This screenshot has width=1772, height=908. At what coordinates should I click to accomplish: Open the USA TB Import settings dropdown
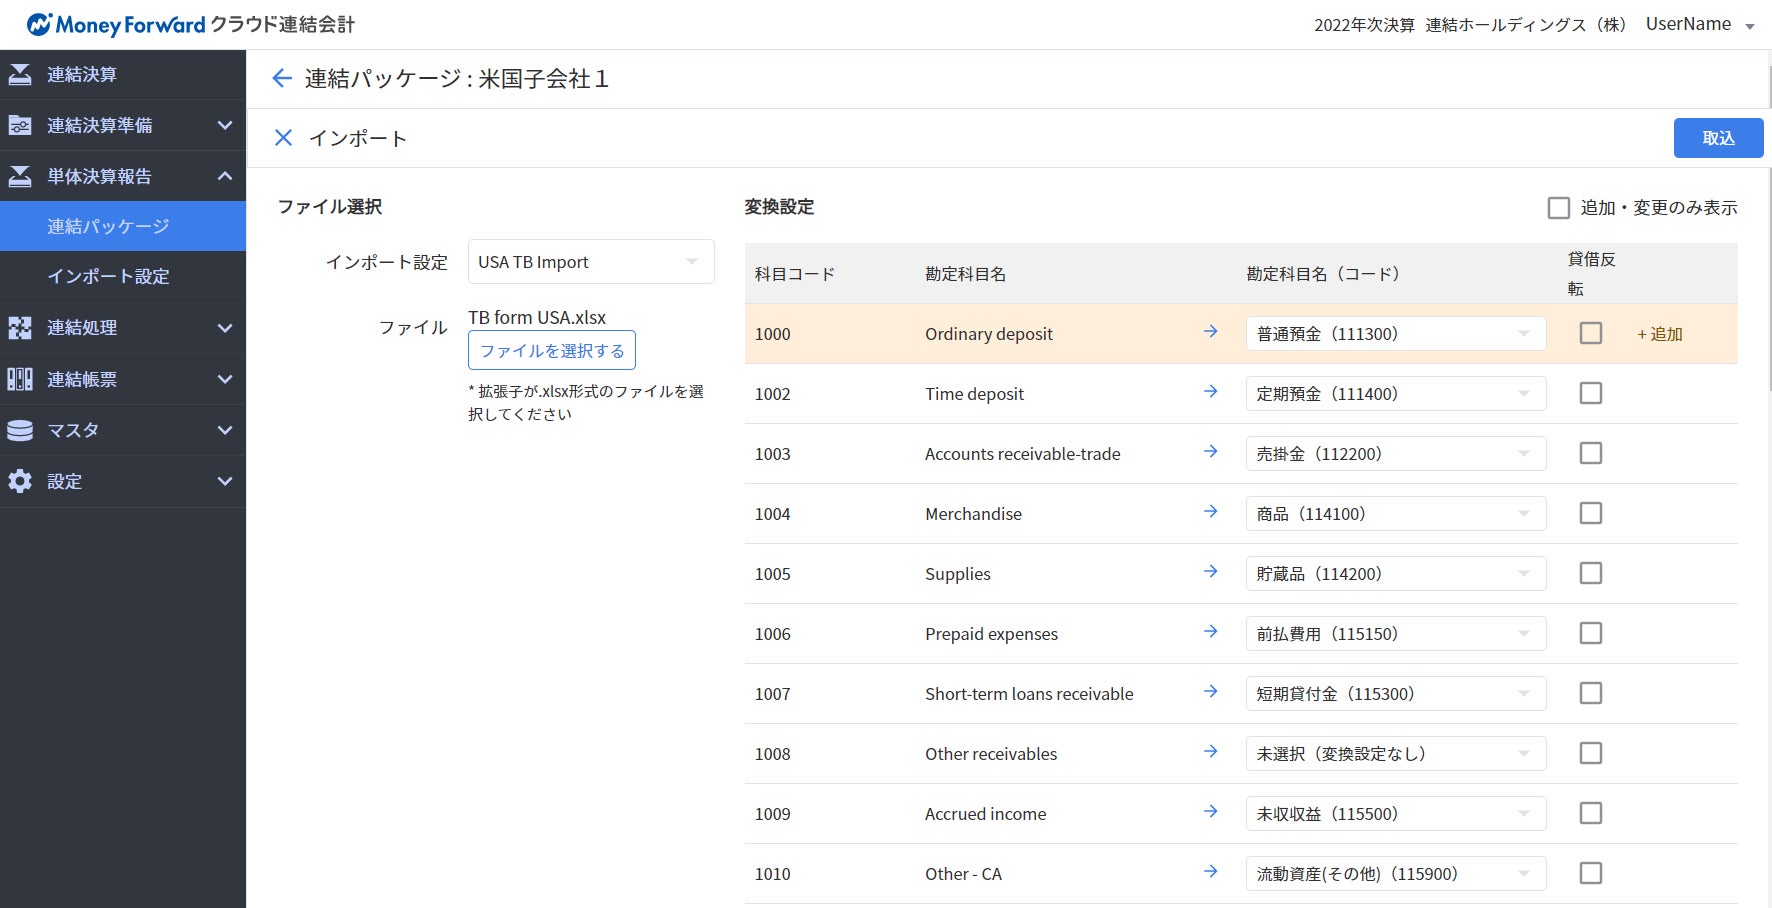591,262
